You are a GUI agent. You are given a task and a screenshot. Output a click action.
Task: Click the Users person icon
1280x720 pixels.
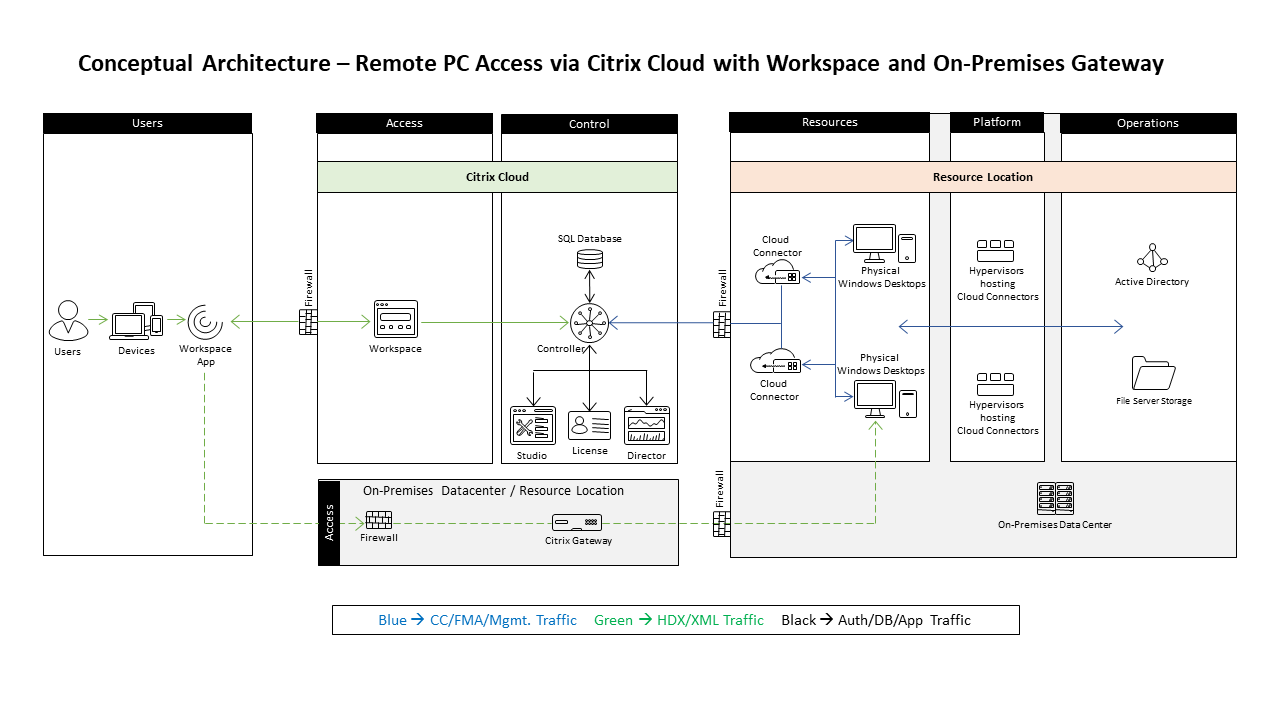(68, 321)
